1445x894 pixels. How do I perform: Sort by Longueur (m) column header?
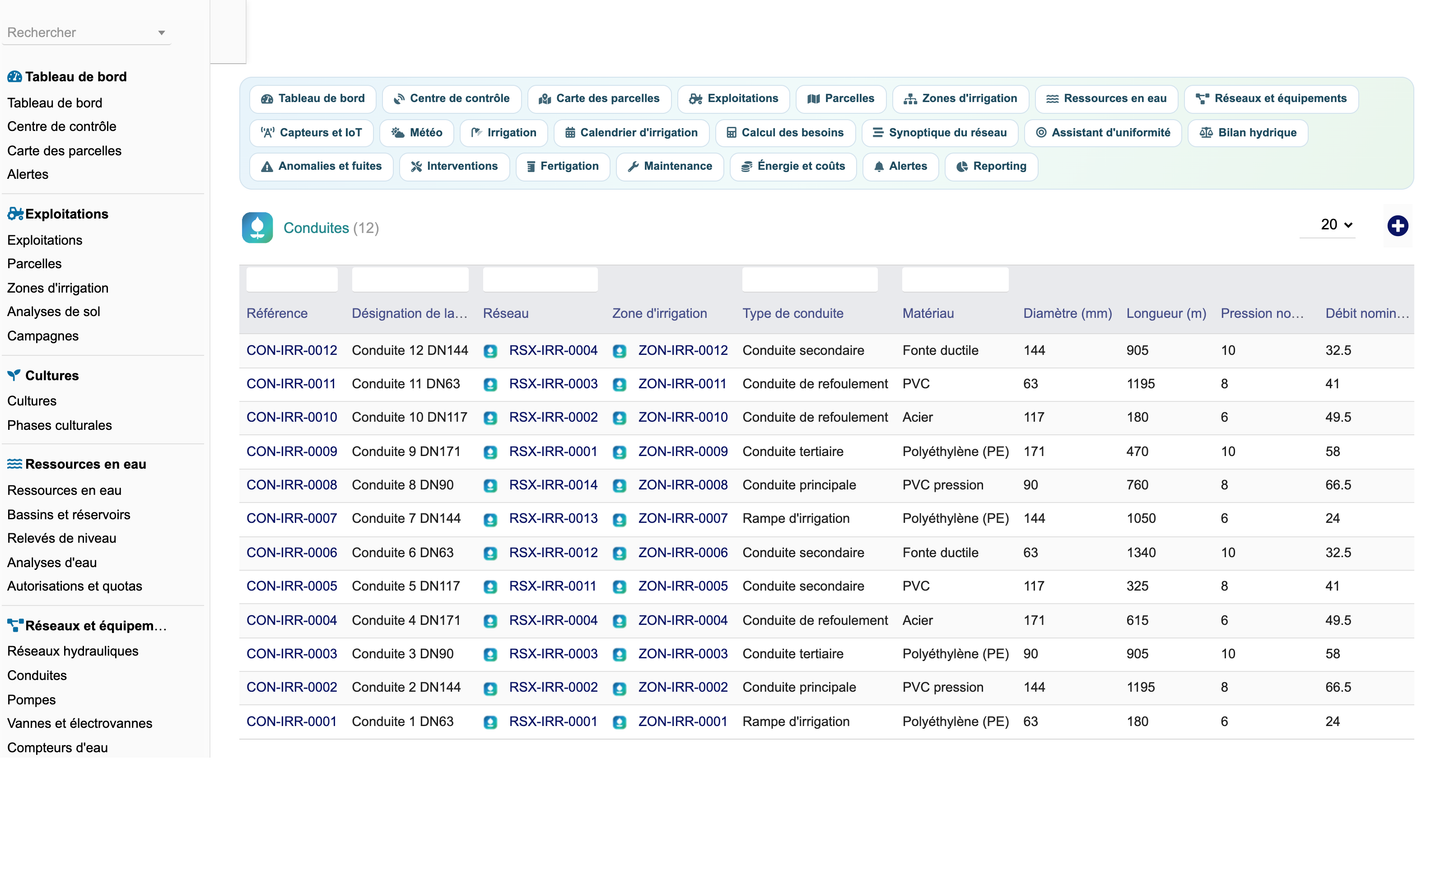click(1166, 314)
